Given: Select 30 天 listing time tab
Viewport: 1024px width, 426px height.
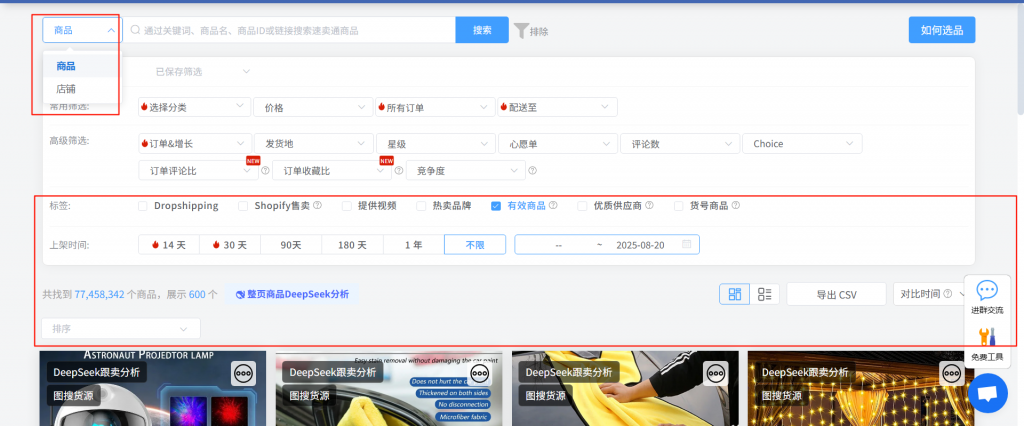Looking at the screenshot, I should point(230,245).
